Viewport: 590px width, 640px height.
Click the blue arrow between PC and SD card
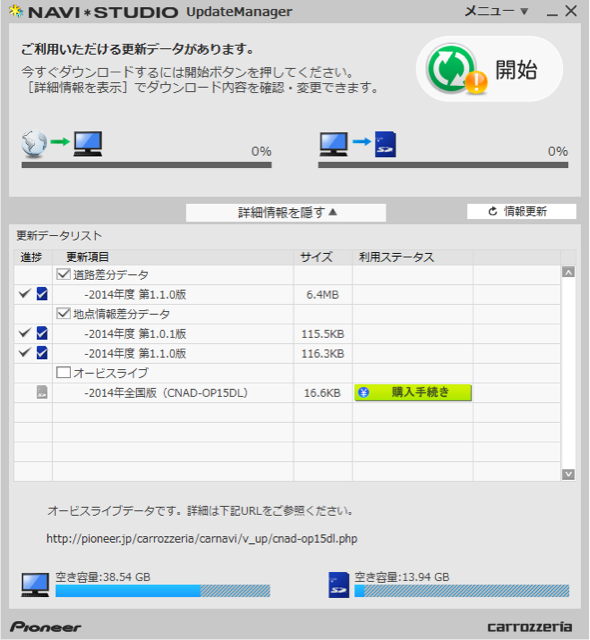click(362, 142)
